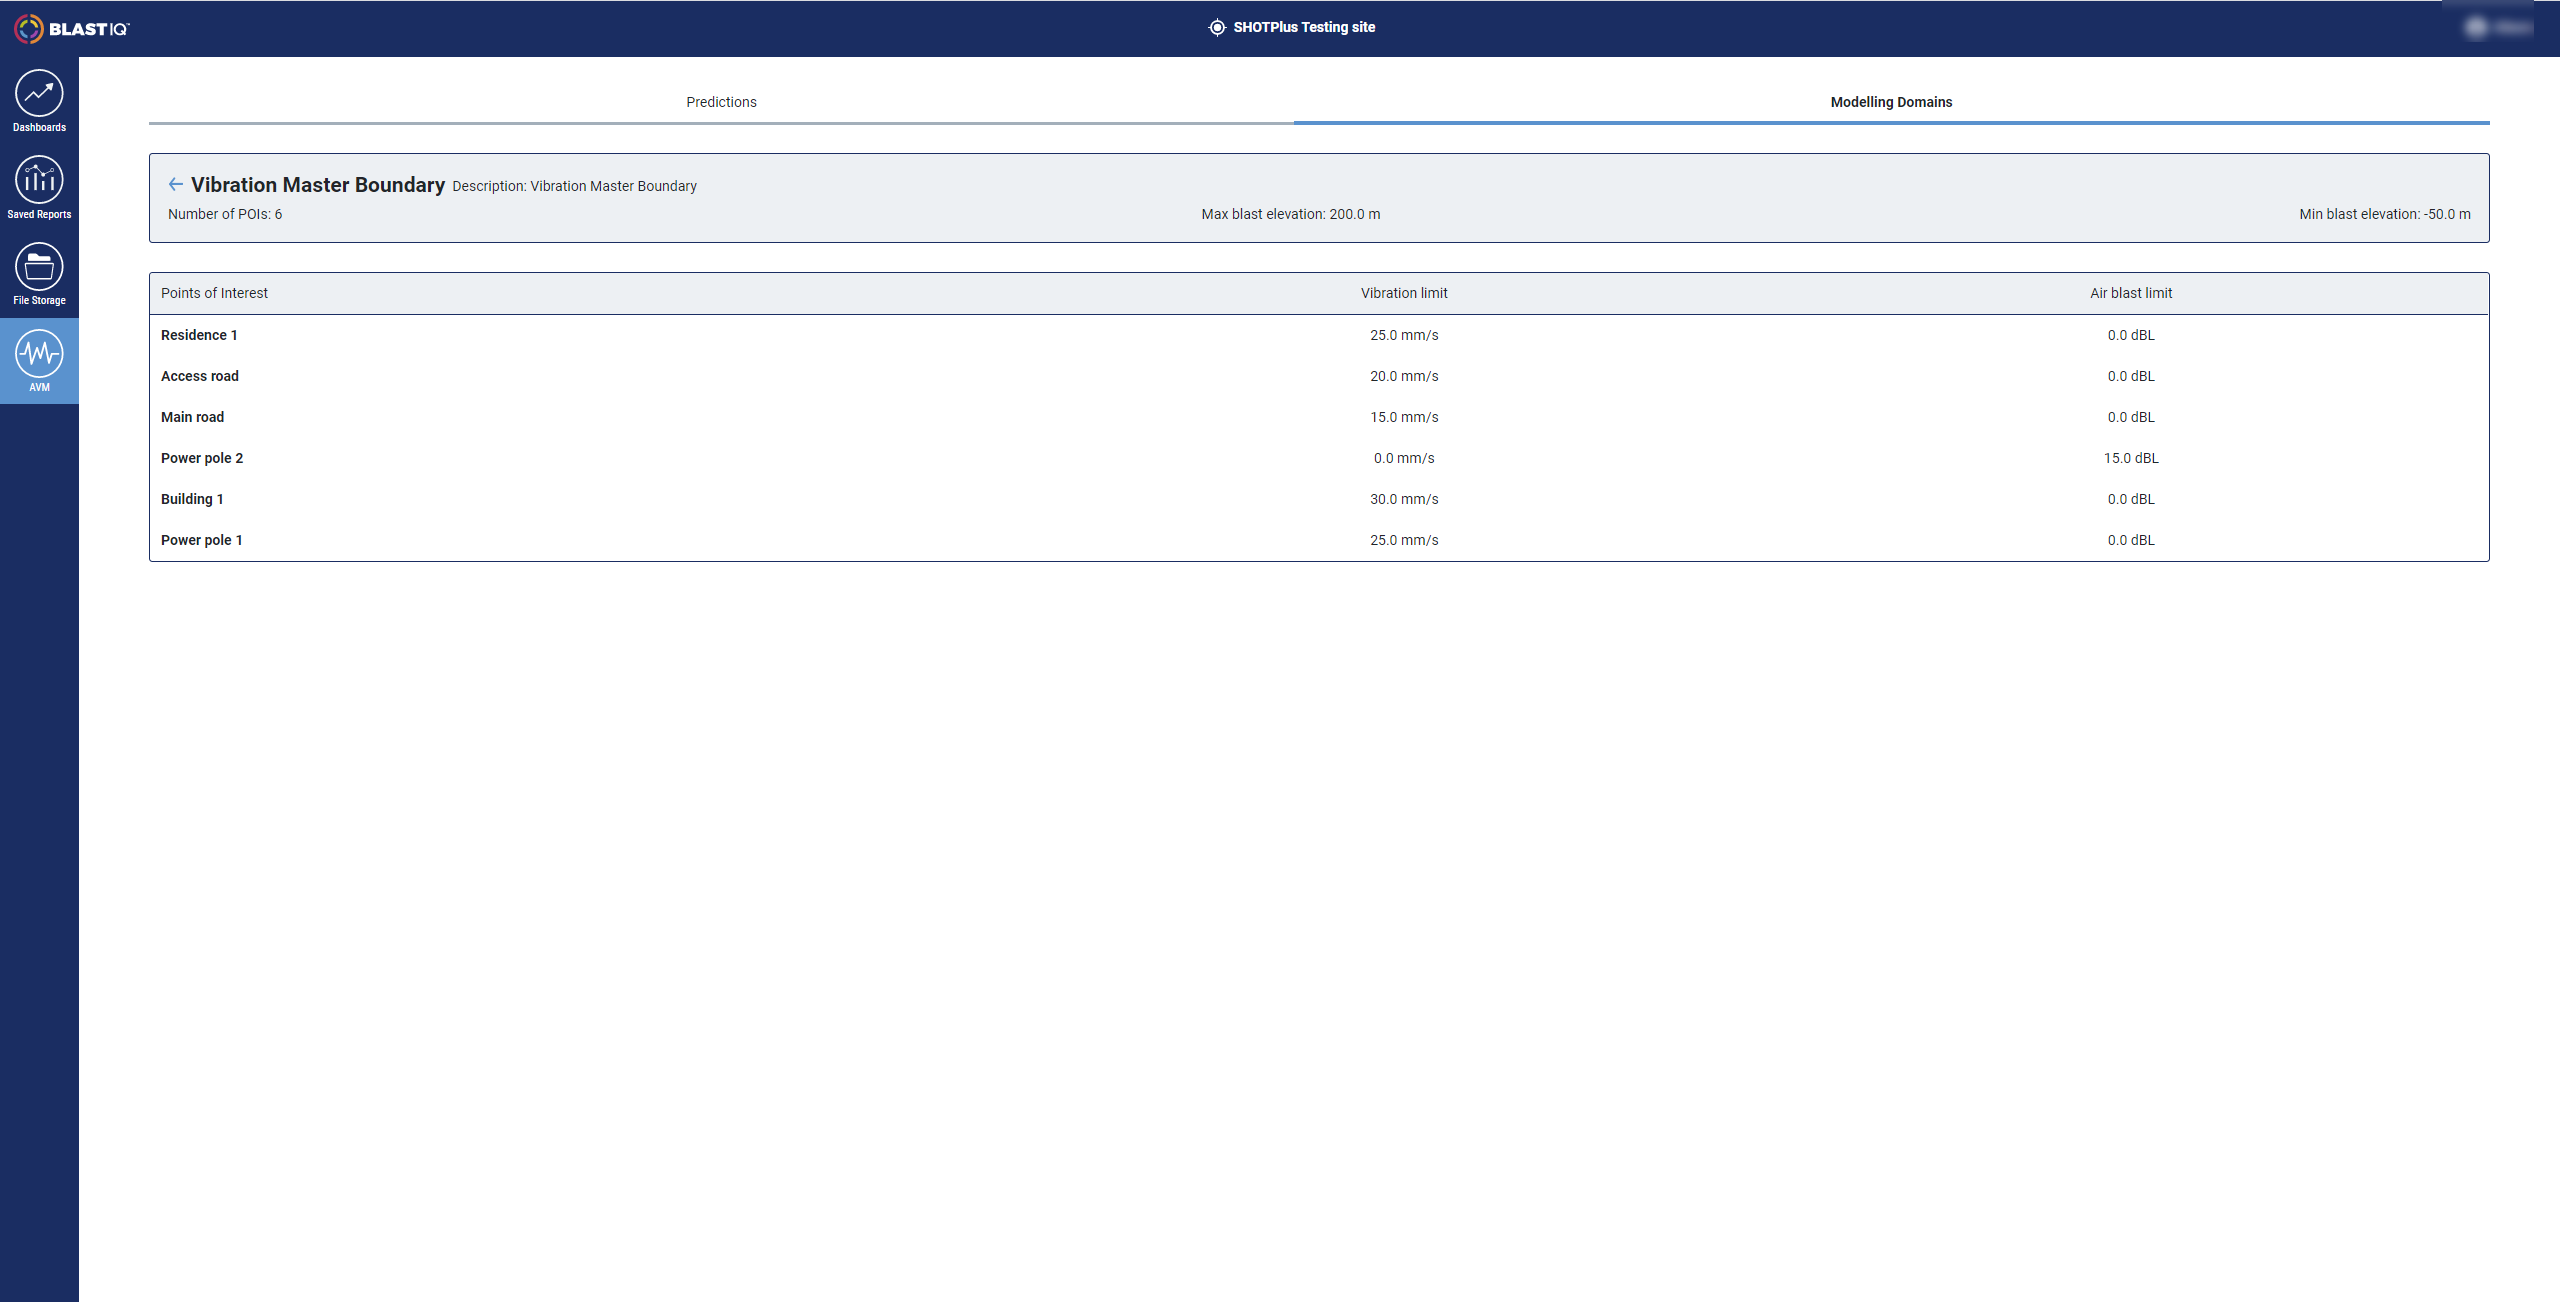Screen dimensions: 2560x1302
Task: Click the site target icon beside SHOTPlus
Action: [1217, 28]
